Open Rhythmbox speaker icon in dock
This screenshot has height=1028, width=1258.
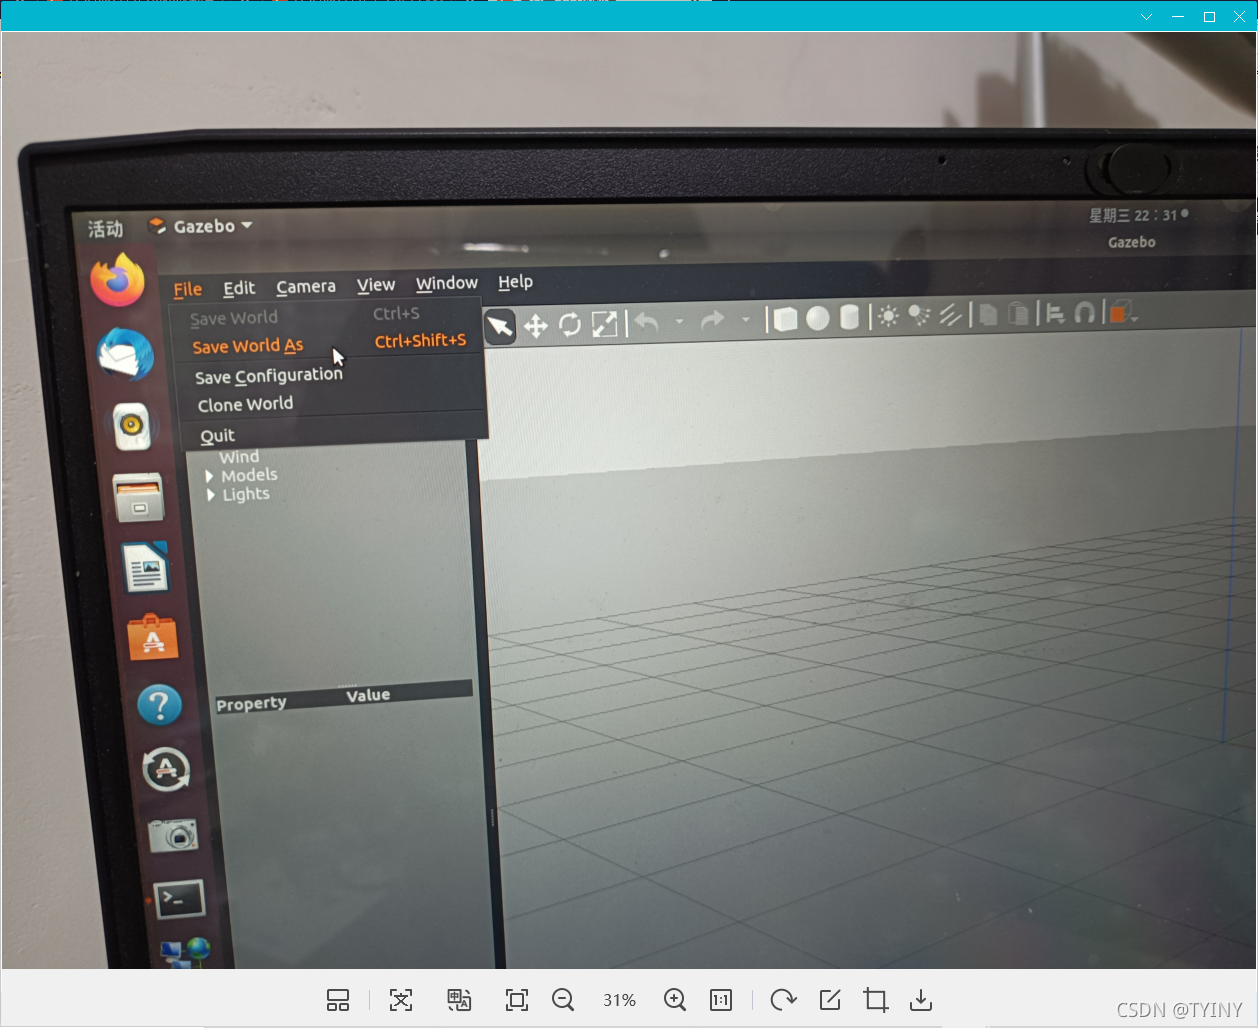(132, 426)
